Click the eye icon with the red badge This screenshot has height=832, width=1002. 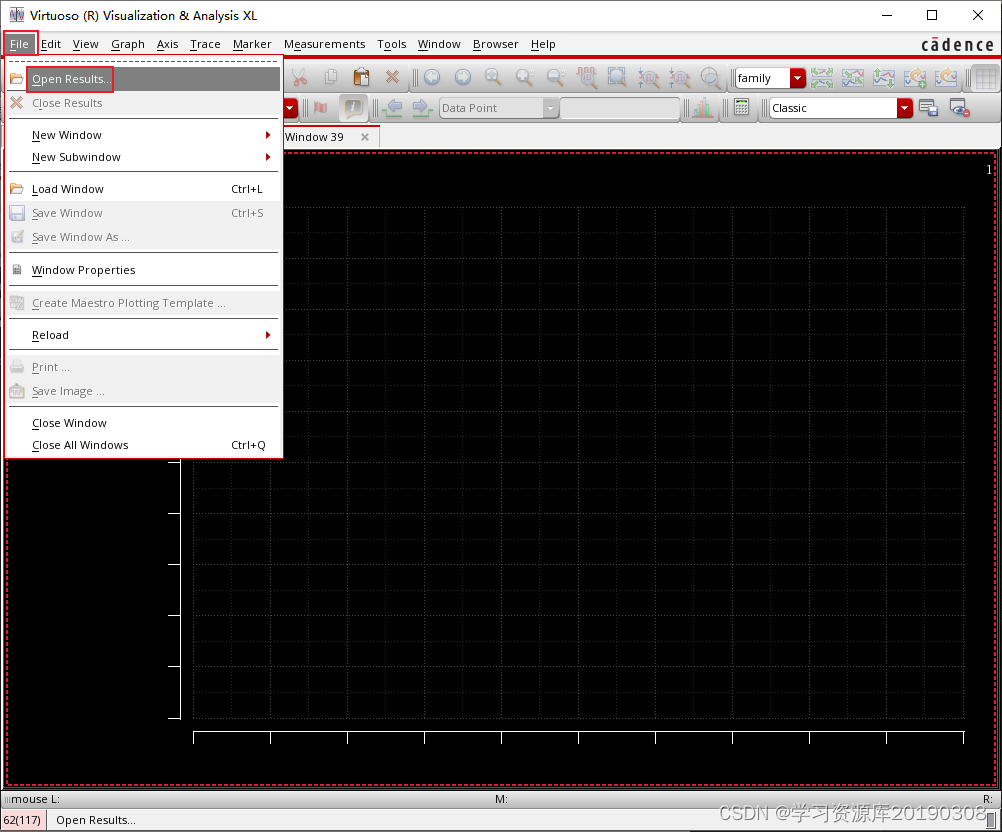pyautogui.click(x=959, y=108)
